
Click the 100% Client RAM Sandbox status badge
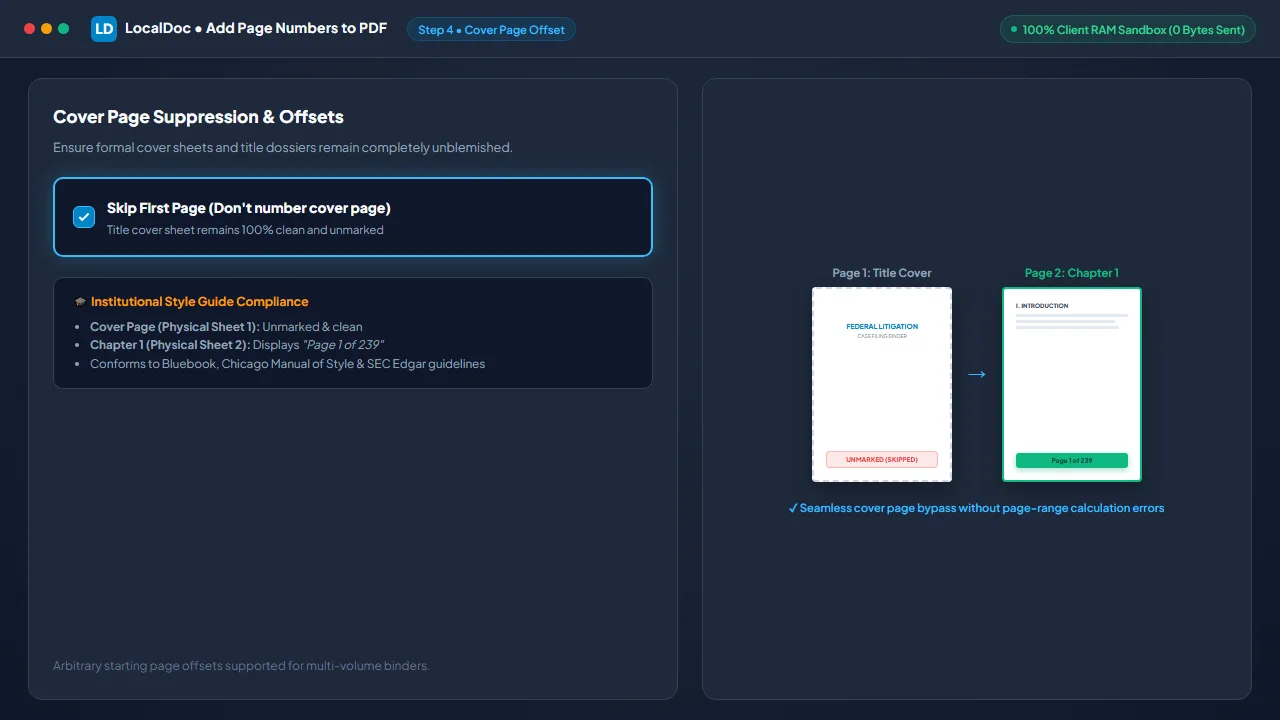coord(1128,30)
